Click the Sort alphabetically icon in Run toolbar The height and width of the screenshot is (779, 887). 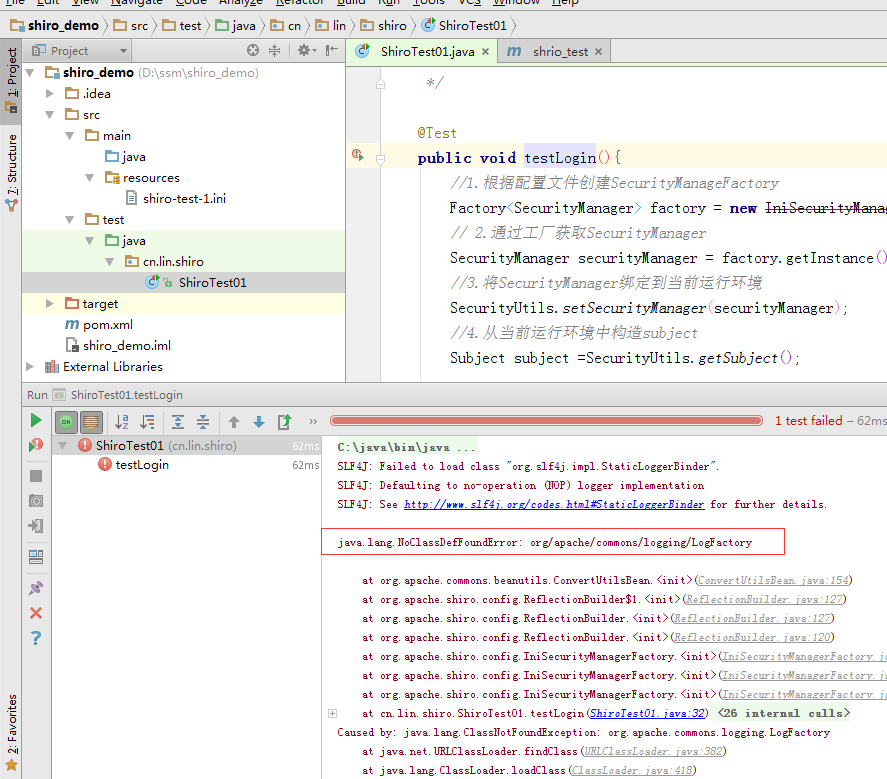pos(122,421)
